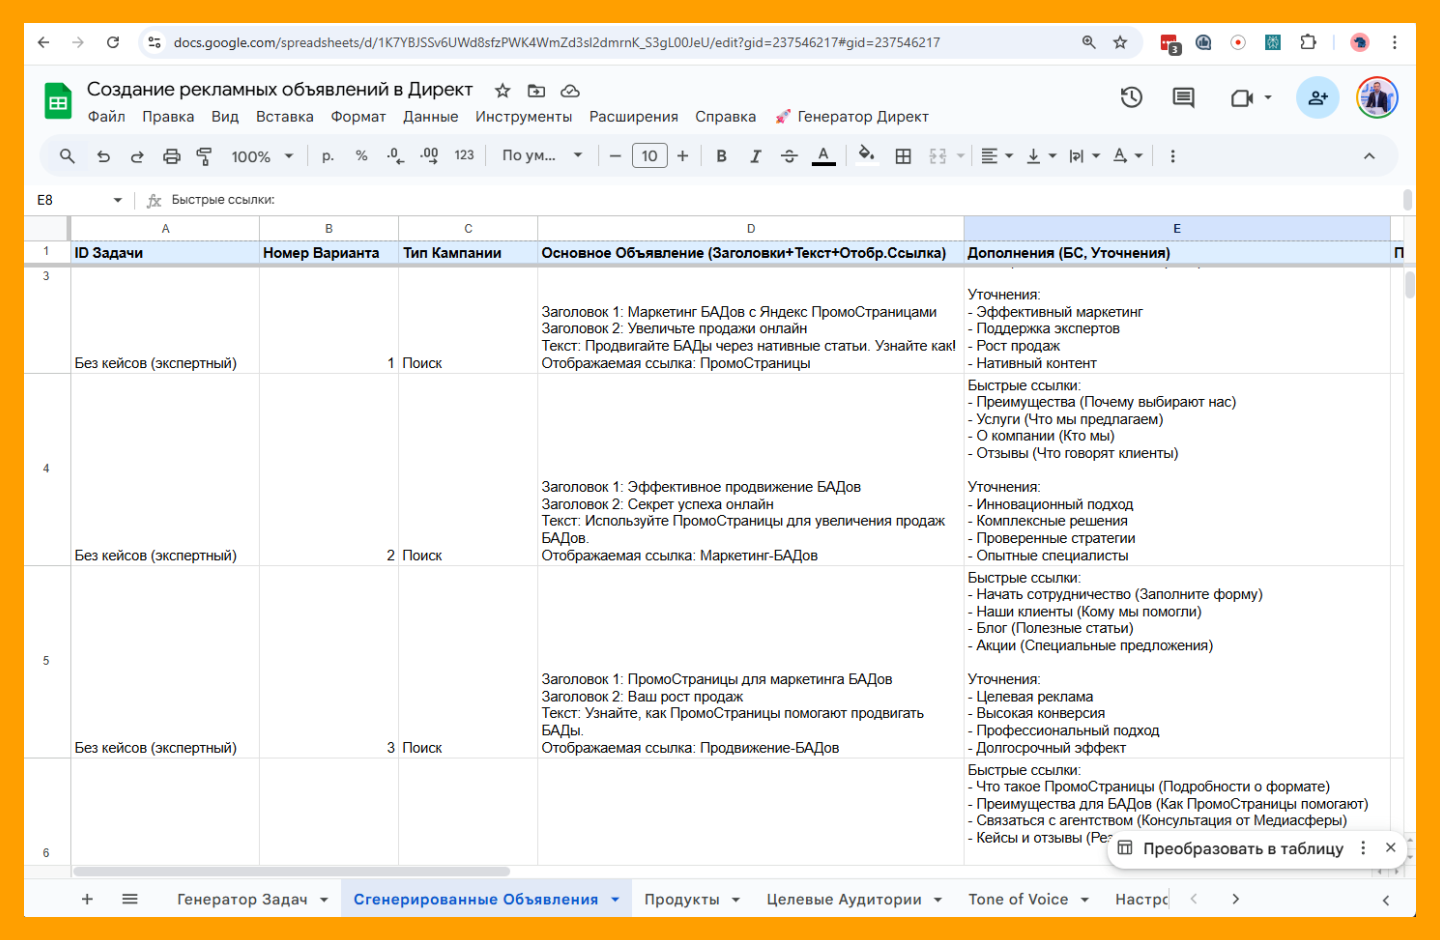Image resolution: width=1440 pixels, height=940 pixels.
Task: Open the Borders tool
Action: pyautogui.click(x=903, y=156)
